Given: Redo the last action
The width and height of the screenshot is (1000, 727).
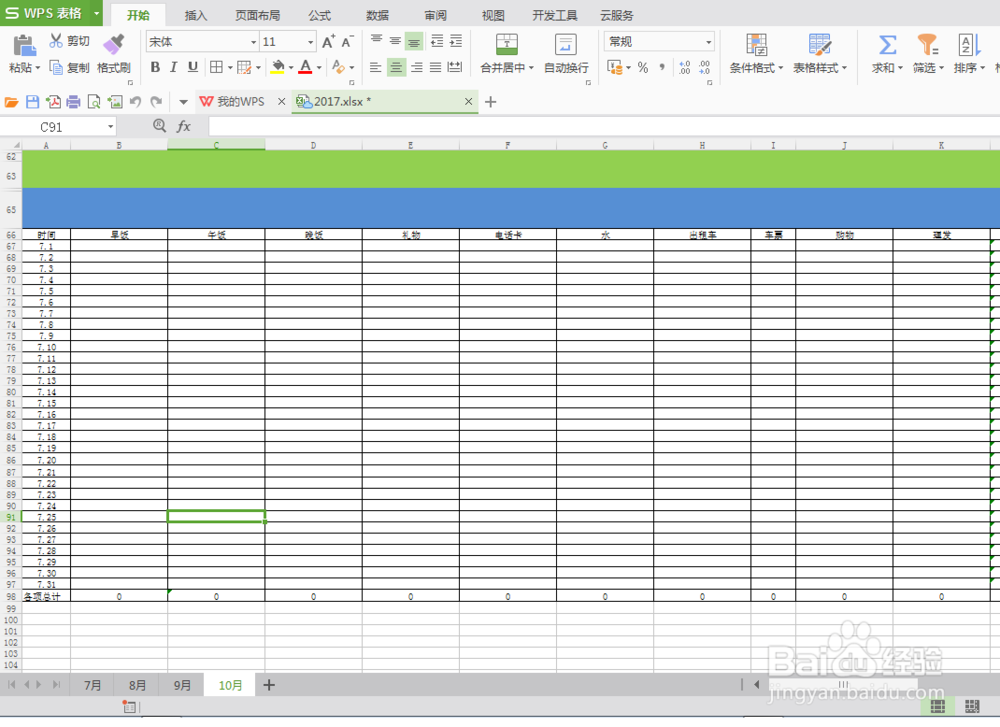Looking at the screenshot, I should coord(156,102).
